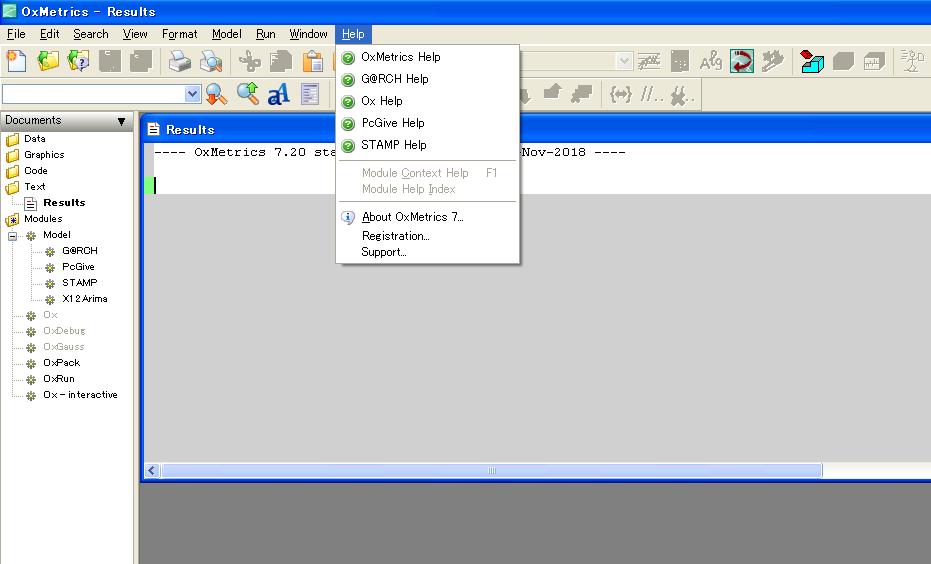This screenshot has width=931, height=564.
Task: Click the printer toolbar icon
Action: [x=179, y=61]
